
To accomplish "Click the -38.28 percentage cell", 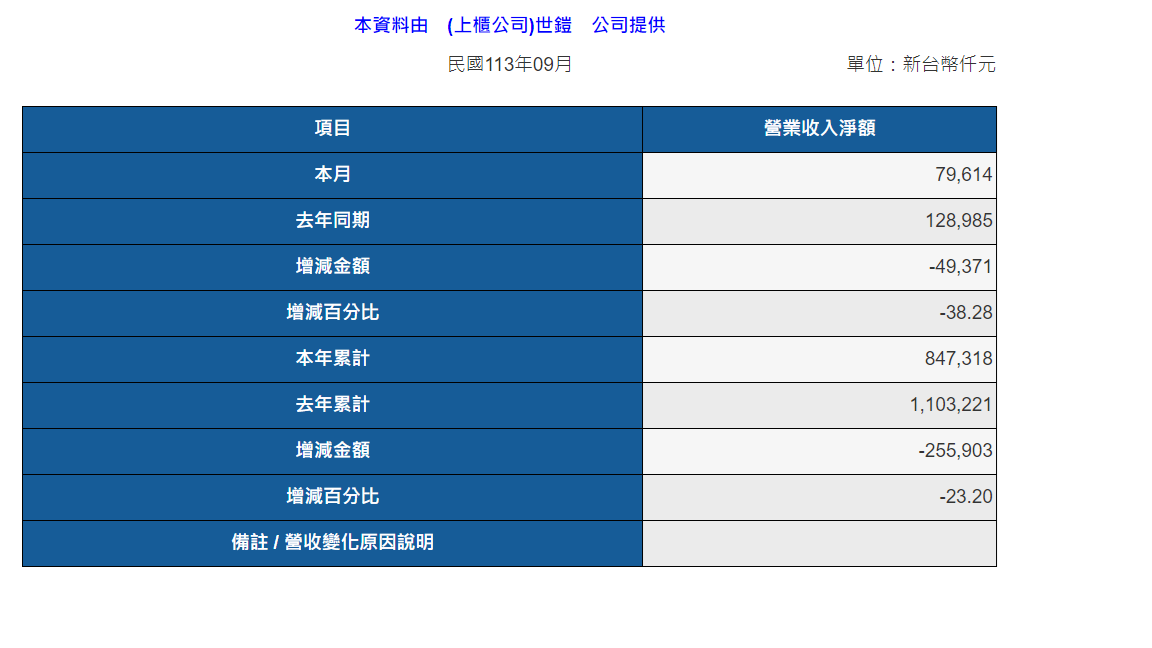I will pos(965,313).
